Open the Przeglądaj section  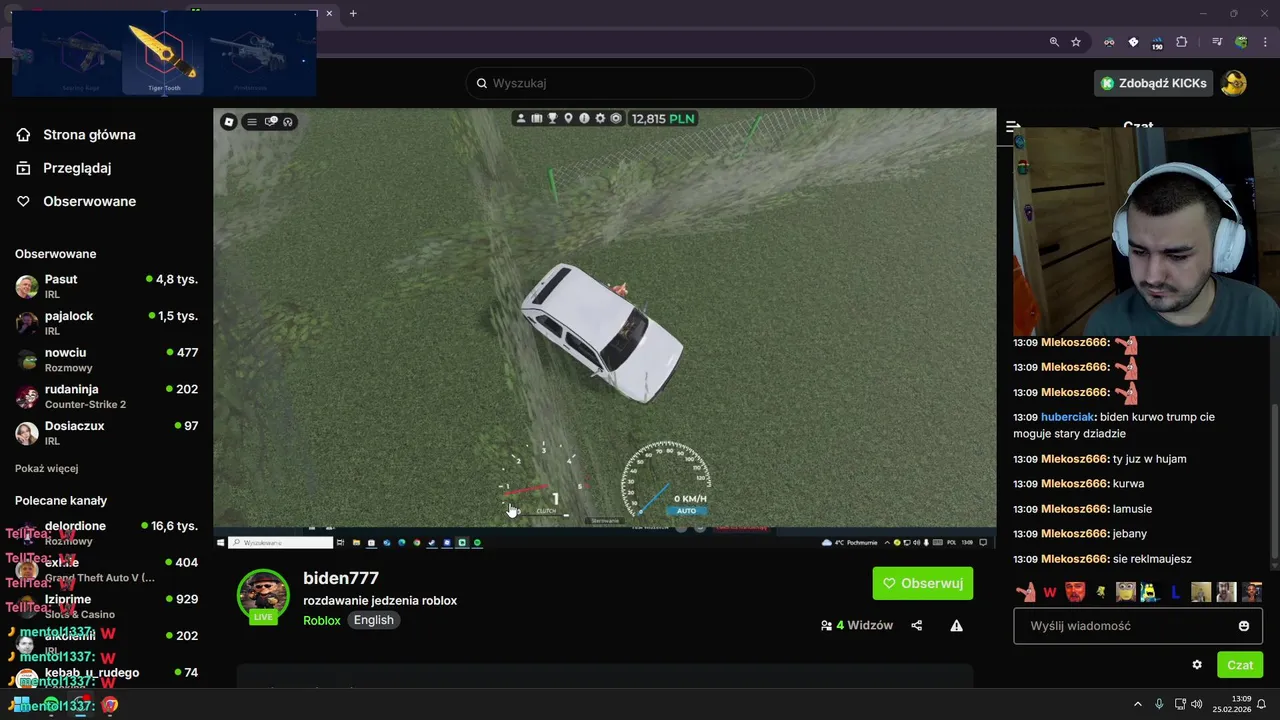coord(77,168)
